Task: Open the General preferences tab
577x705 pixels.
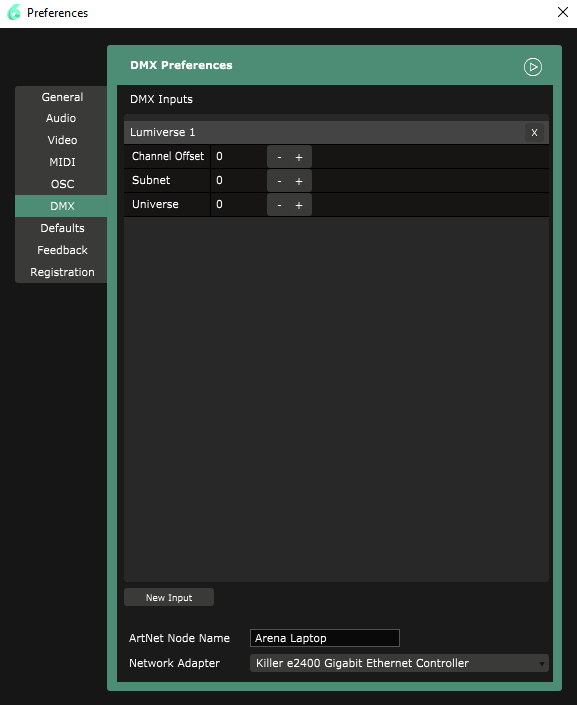Action: tap(62, 97)
